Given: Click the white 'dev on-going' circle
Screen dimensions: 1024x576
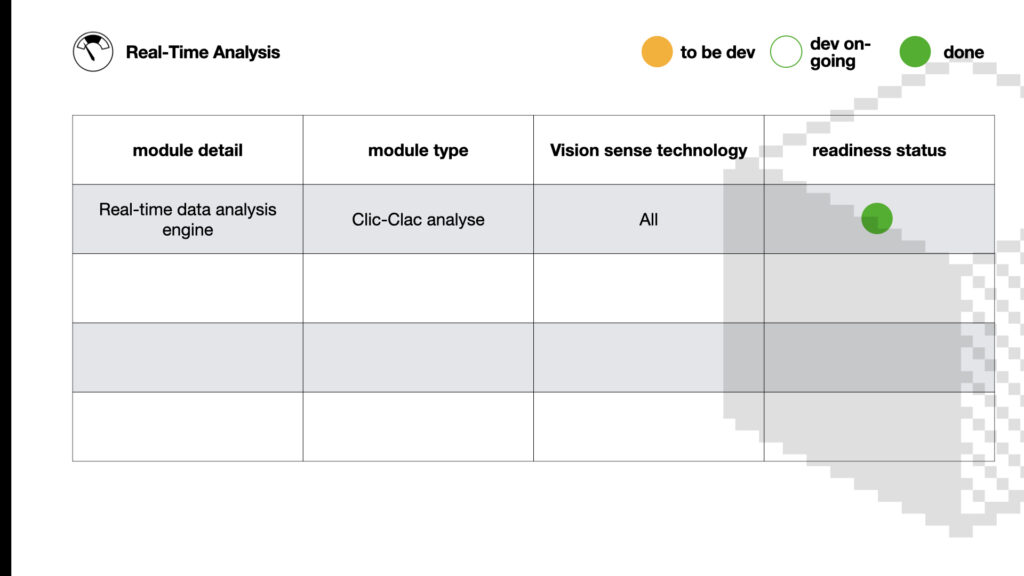Looking at the screenshot, I should click(786, 52).
